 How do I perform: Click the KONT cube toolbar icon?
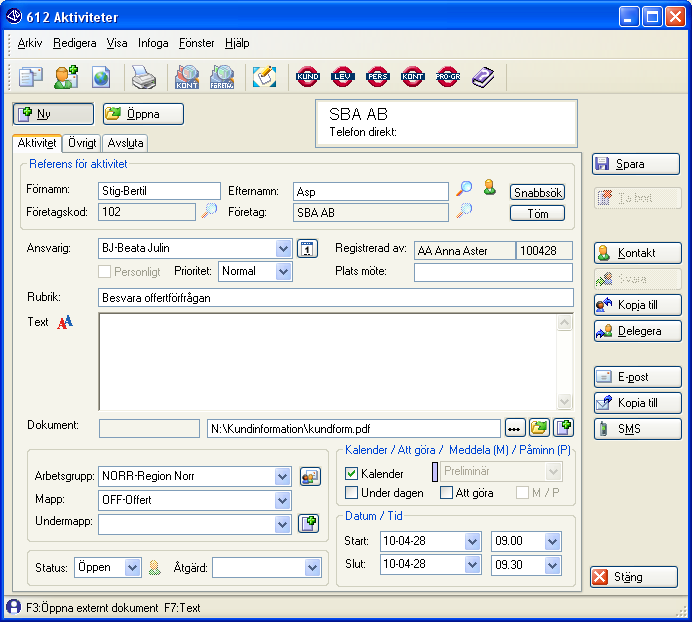pos(187,77)
